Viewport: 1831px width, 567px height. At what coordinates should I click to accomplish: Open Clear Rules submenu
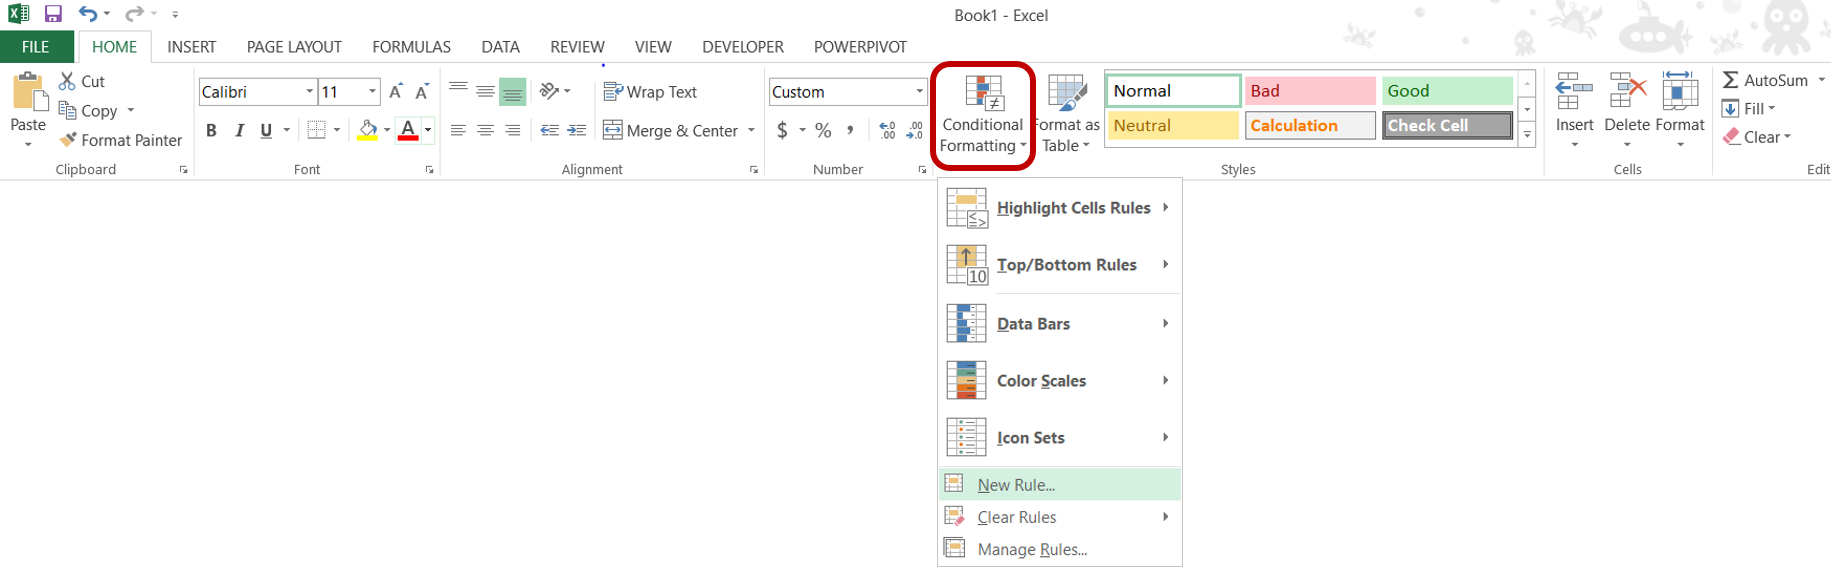tap(1059, 517)
